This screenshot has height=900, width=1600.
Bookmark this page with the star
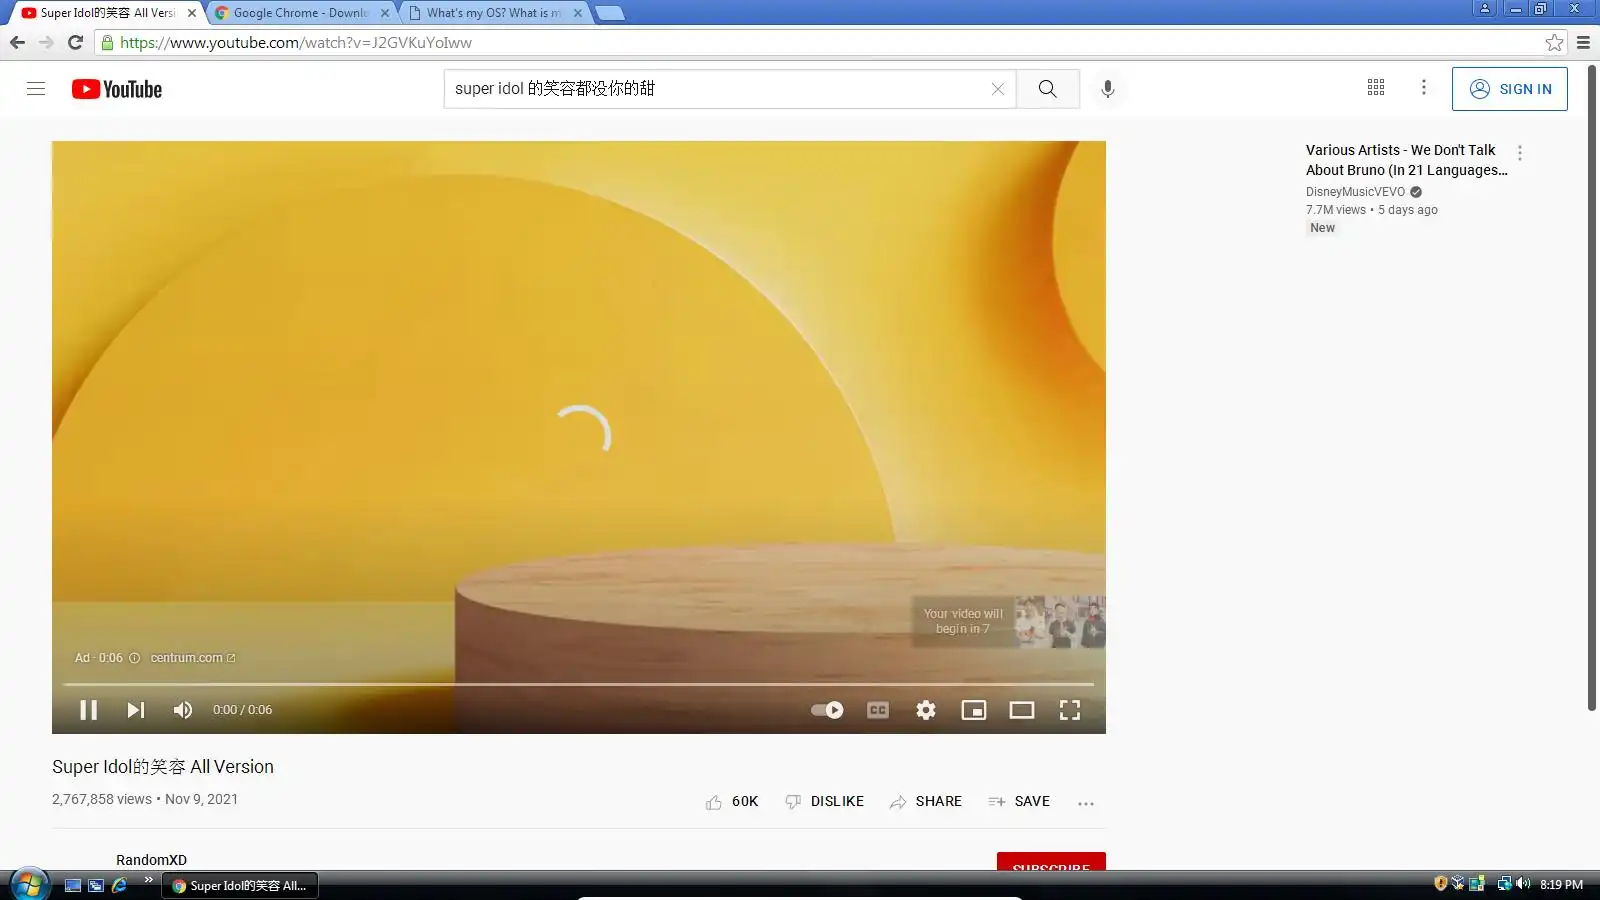tap(1554, 42)
